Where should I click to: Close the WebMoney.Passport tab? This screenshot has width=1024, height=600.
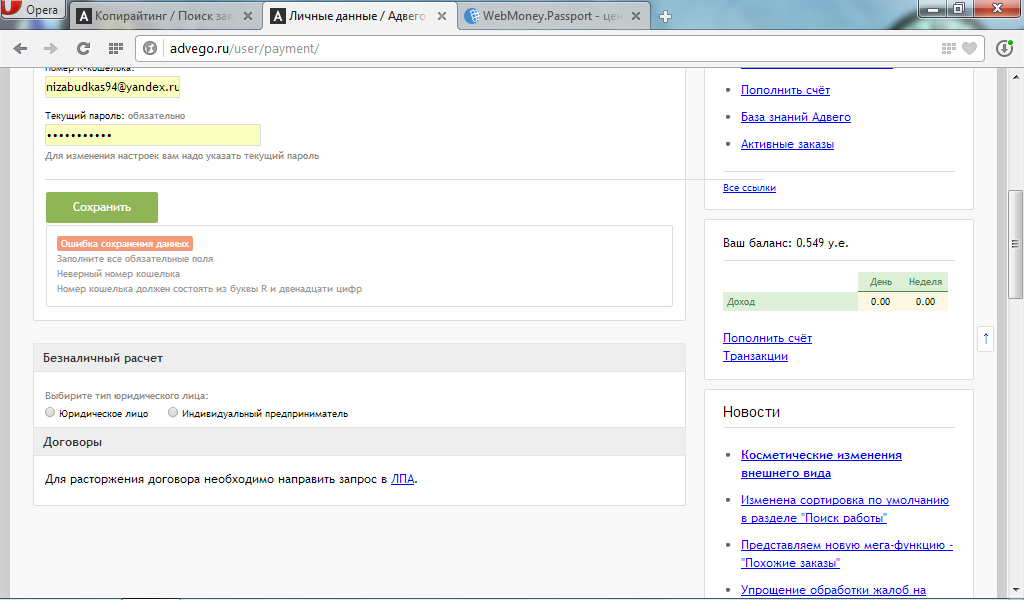pos(635,16)
